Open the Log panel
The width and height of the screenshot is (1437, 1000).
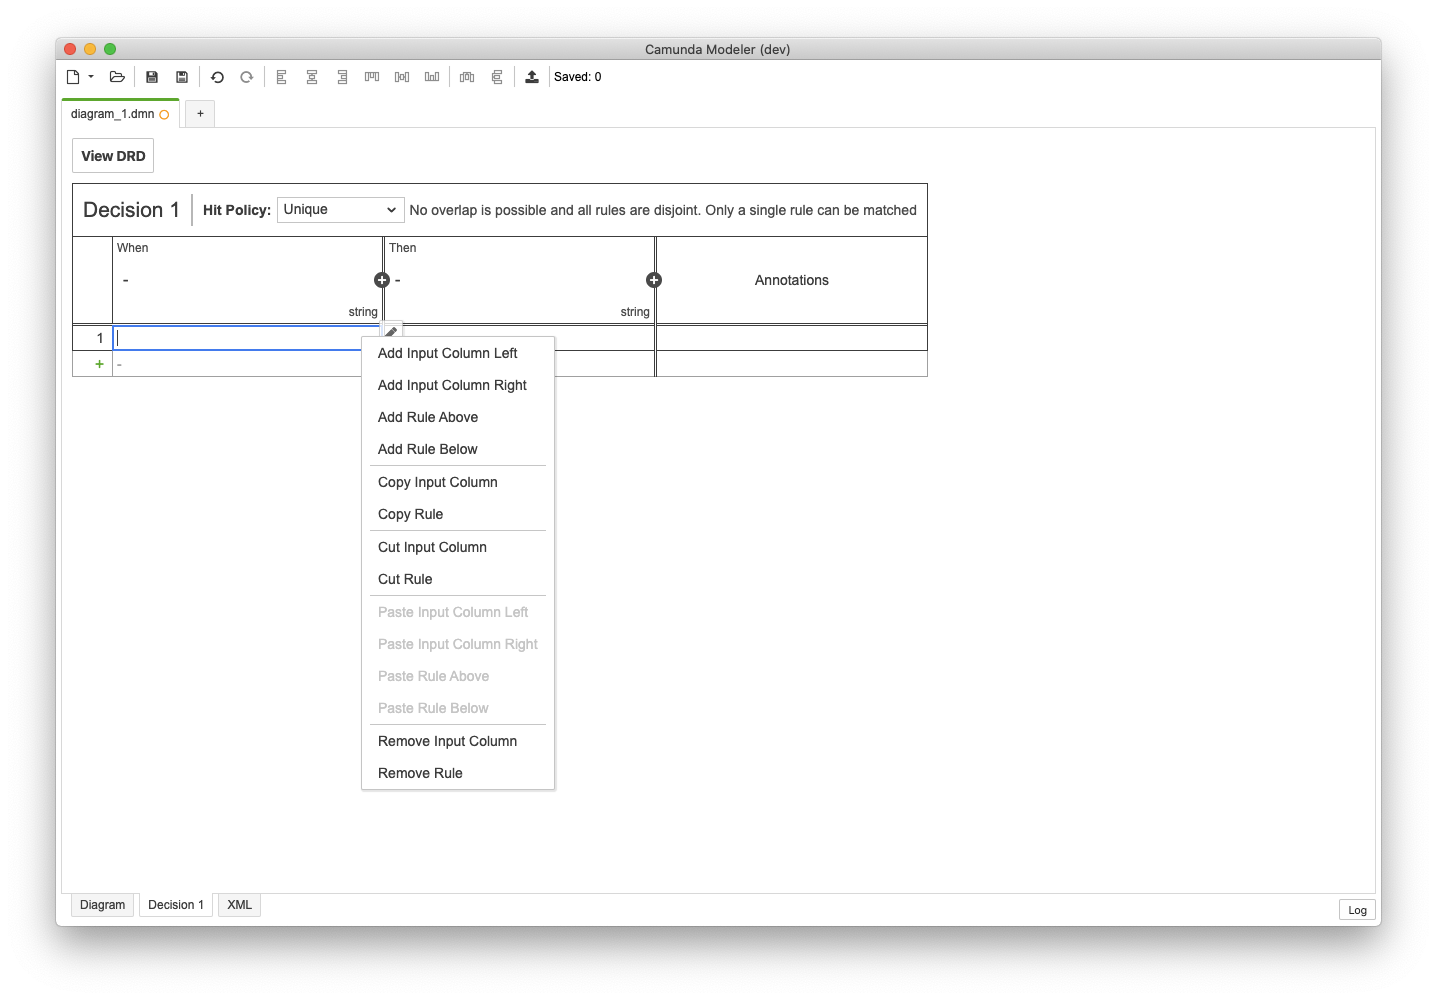point(1356,909)
